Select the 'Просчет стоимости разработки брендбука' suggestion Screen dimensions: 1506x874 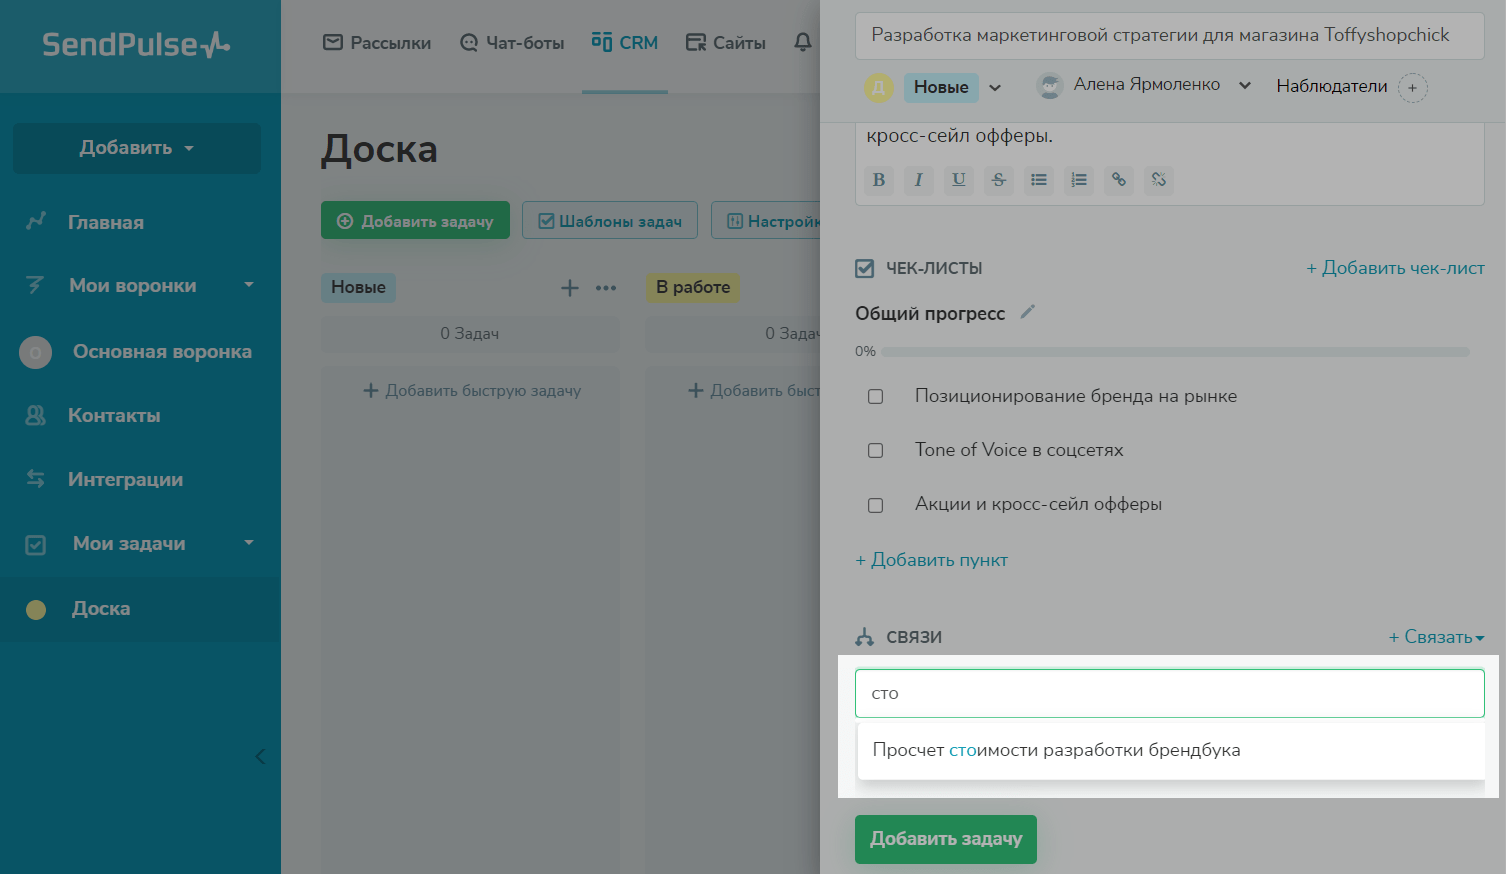pos(1056,750)
